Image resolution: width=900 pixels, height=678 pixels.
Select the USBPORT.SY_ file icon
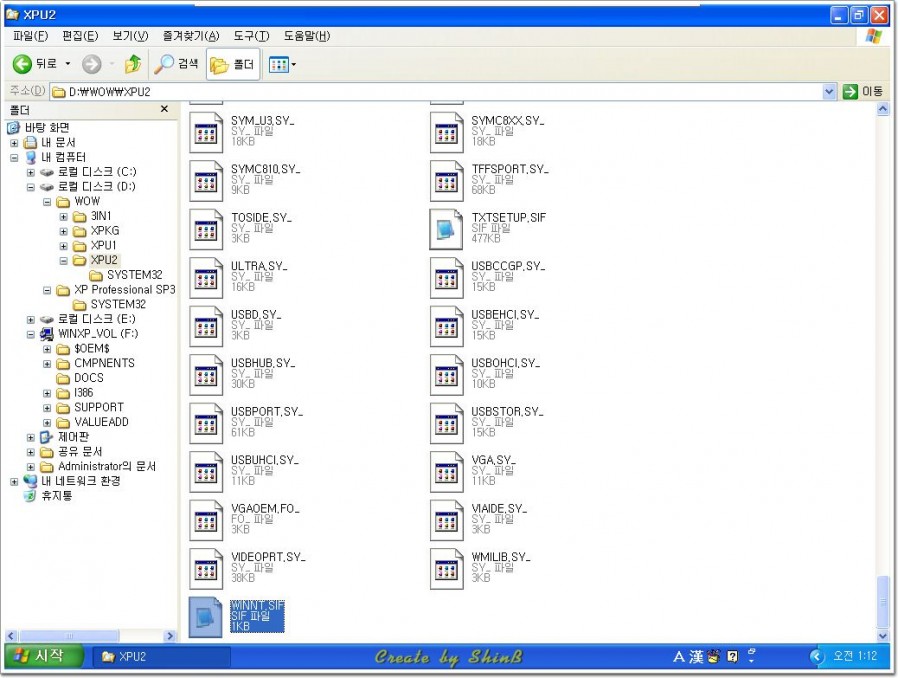206,424
